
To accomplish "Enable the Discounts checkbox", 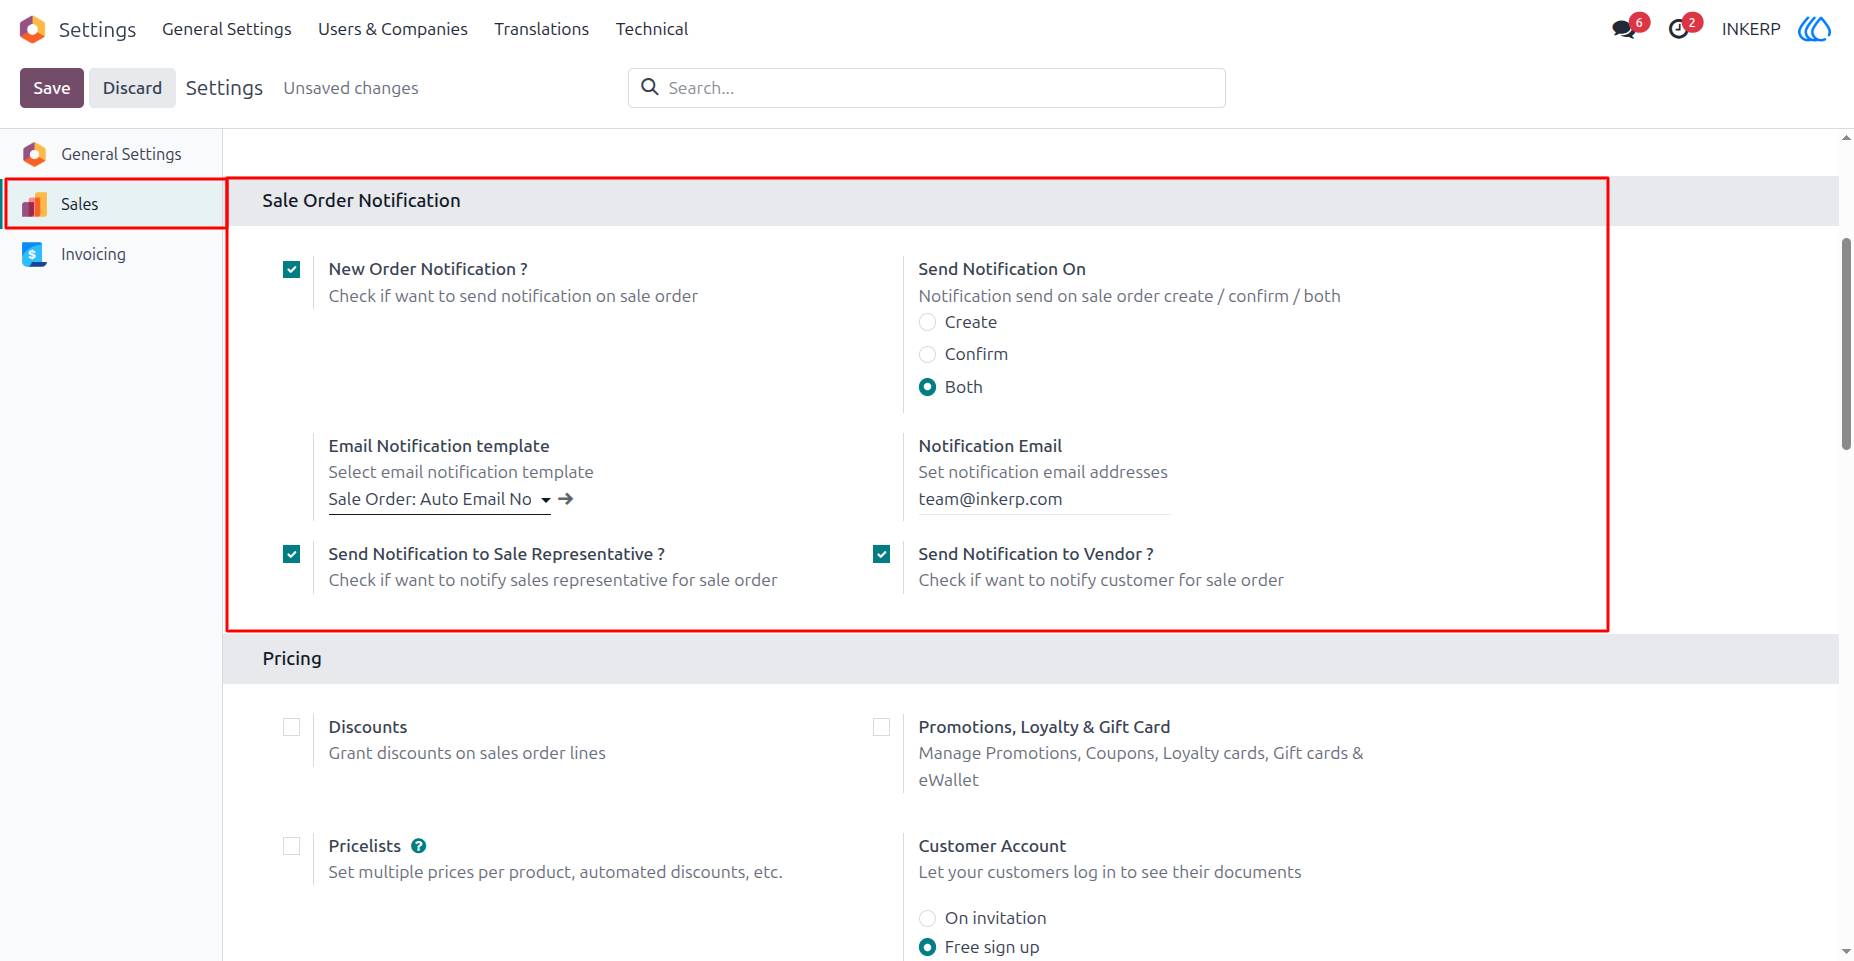I will coord(292,727).
